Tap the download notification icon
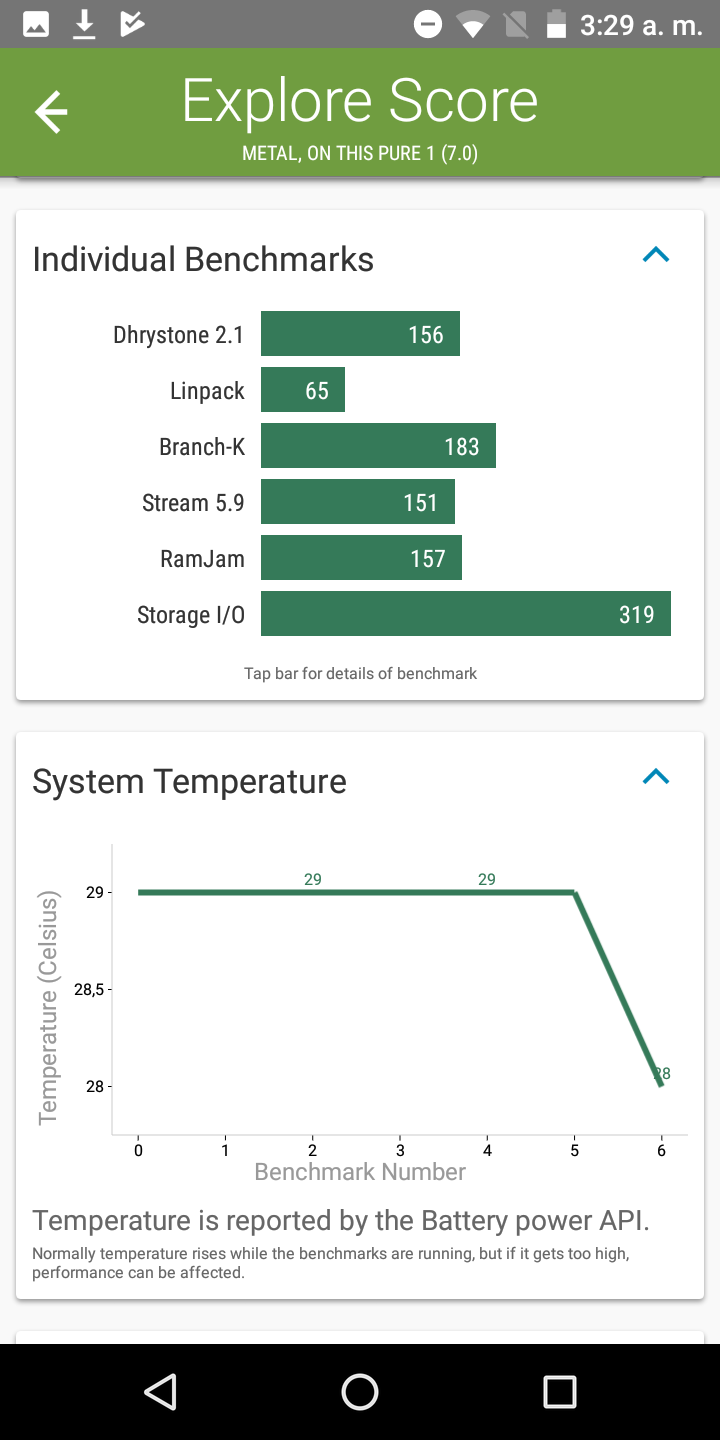Viewport: 720px width, 1440px height. pyautogui.click(x=85, y=24)
